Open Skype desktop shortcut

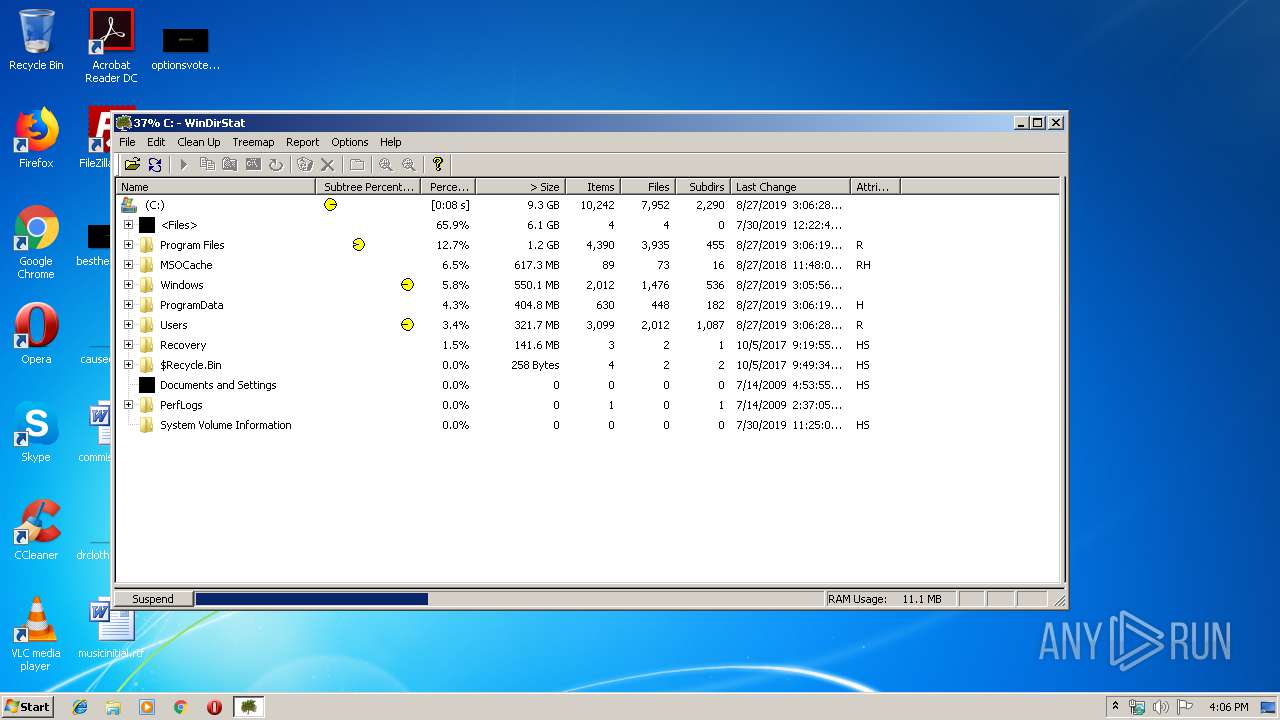36,432
